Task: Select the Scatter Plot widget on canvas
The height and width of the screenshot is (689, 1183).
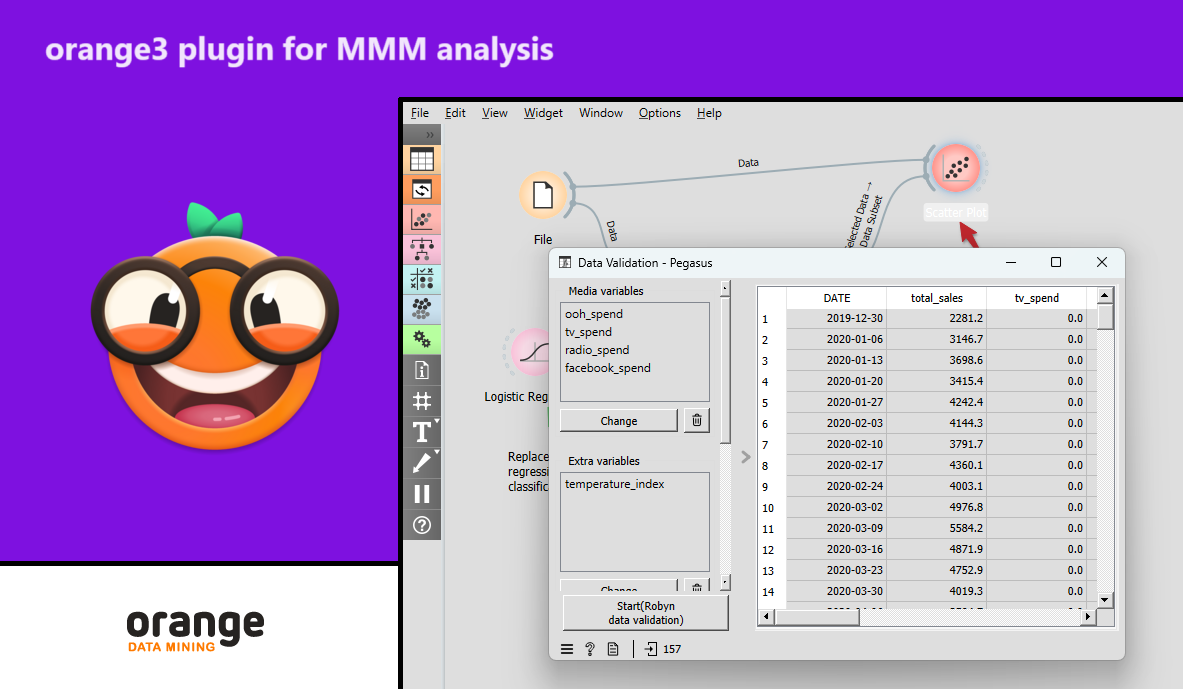Action: click(956, 168)
